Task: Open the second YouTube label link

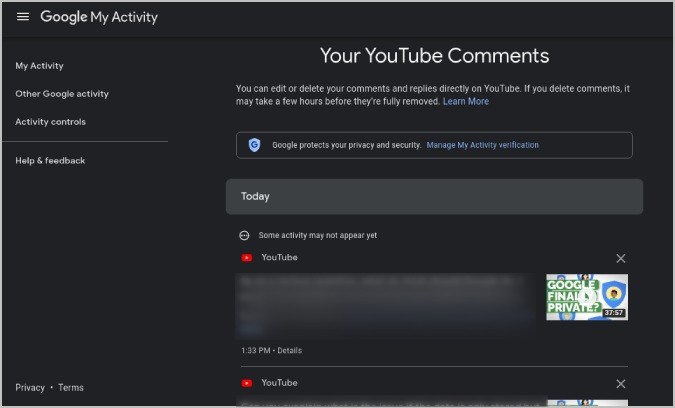Action: (x=279, y=383)
